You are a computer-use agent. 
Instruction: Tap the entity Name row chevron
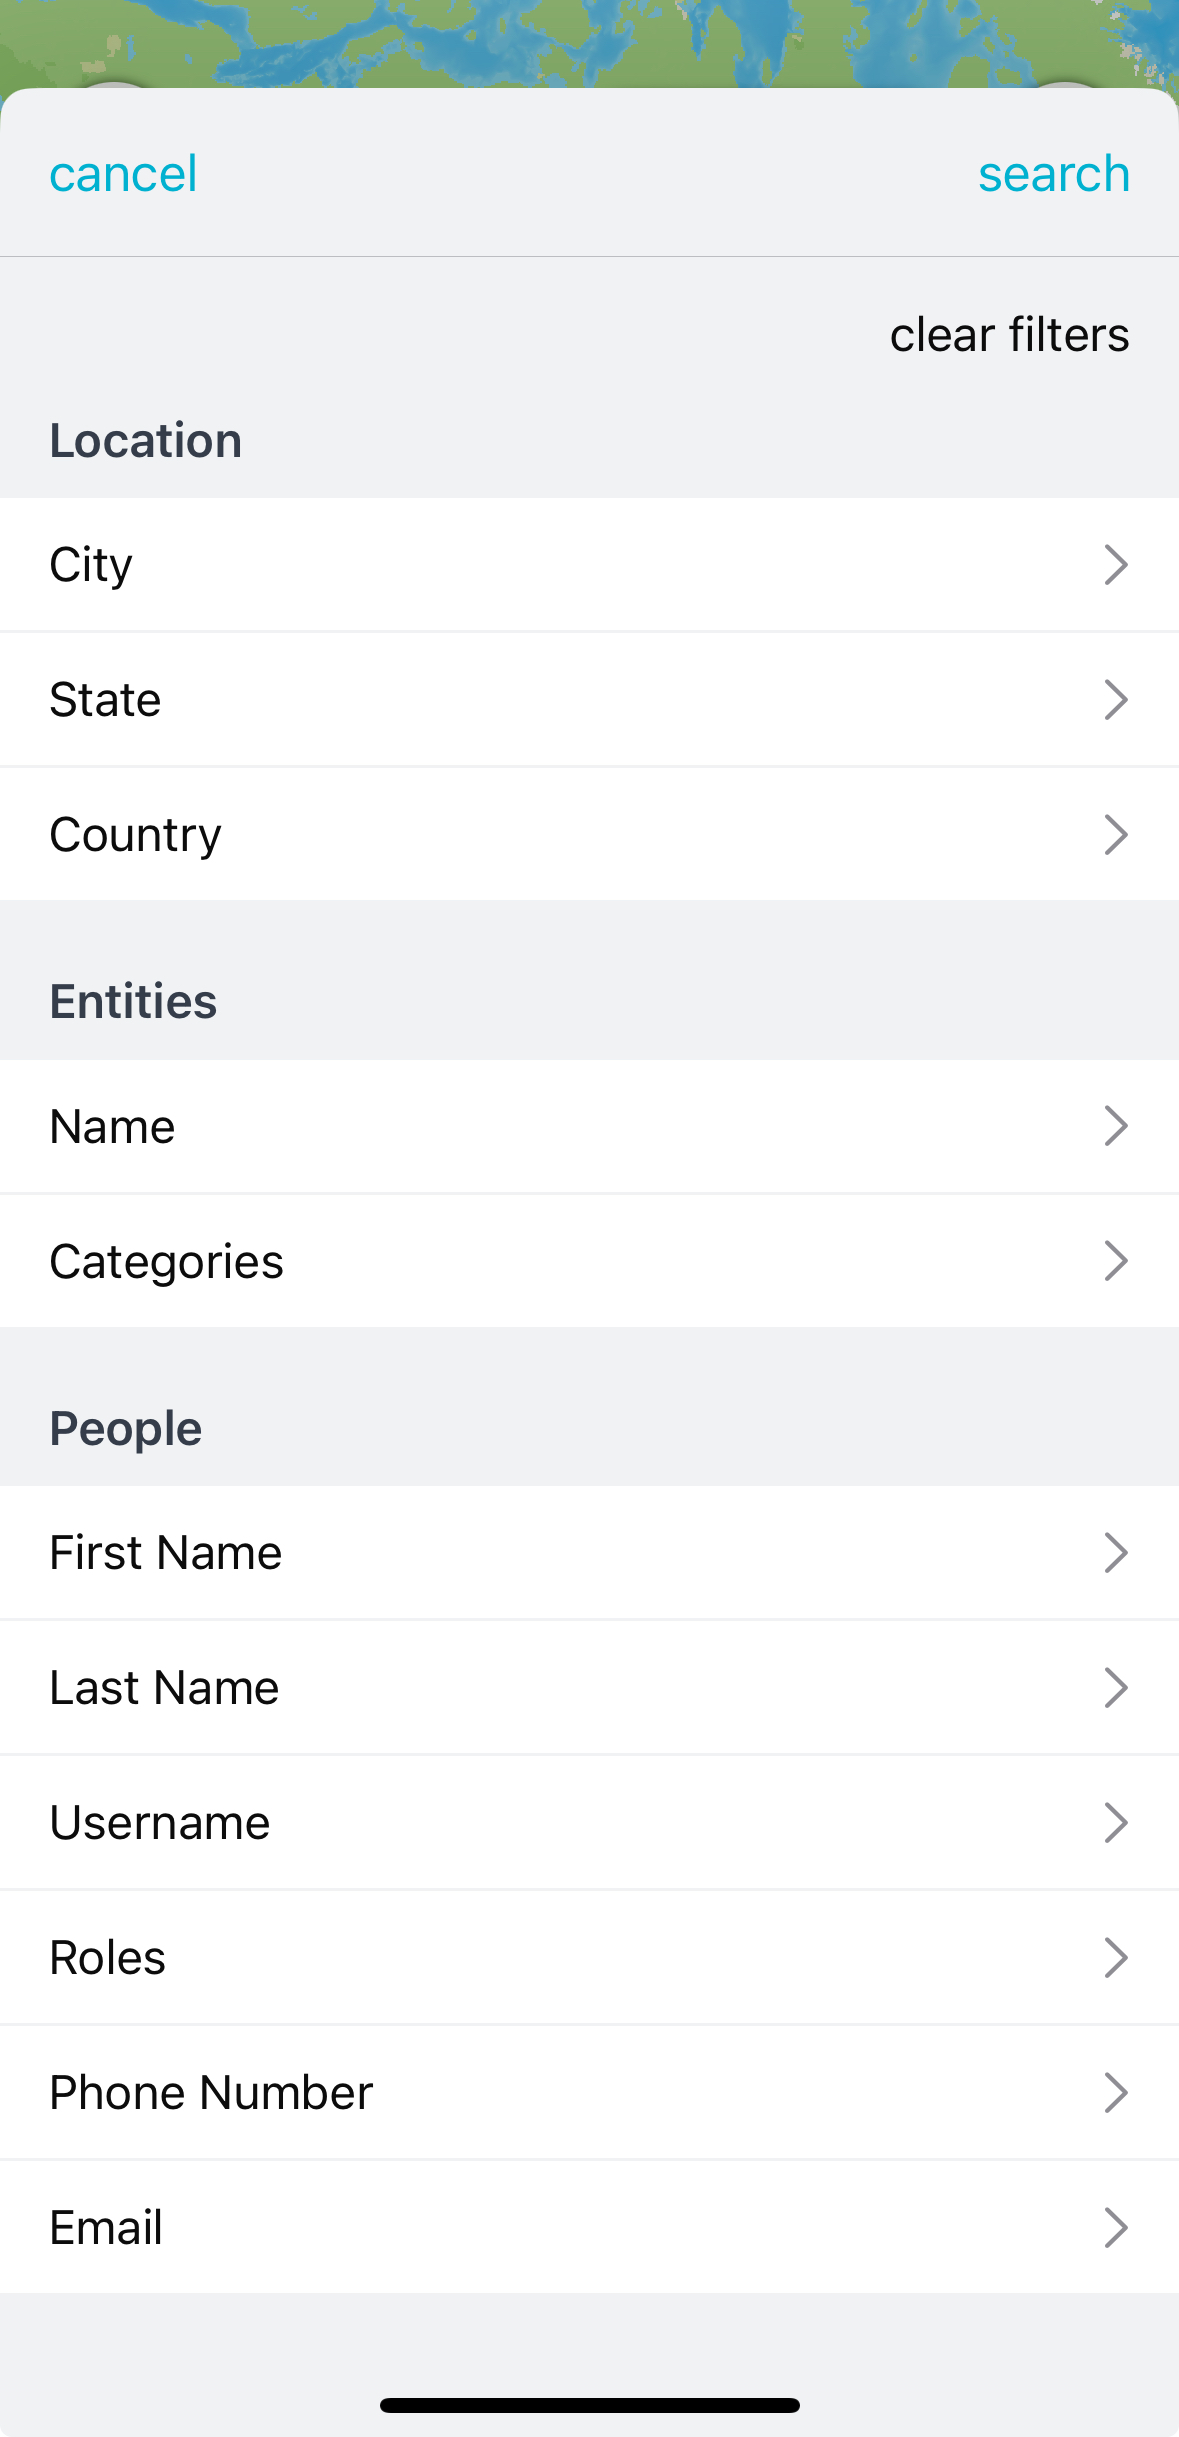(x=1115, y=1126)
